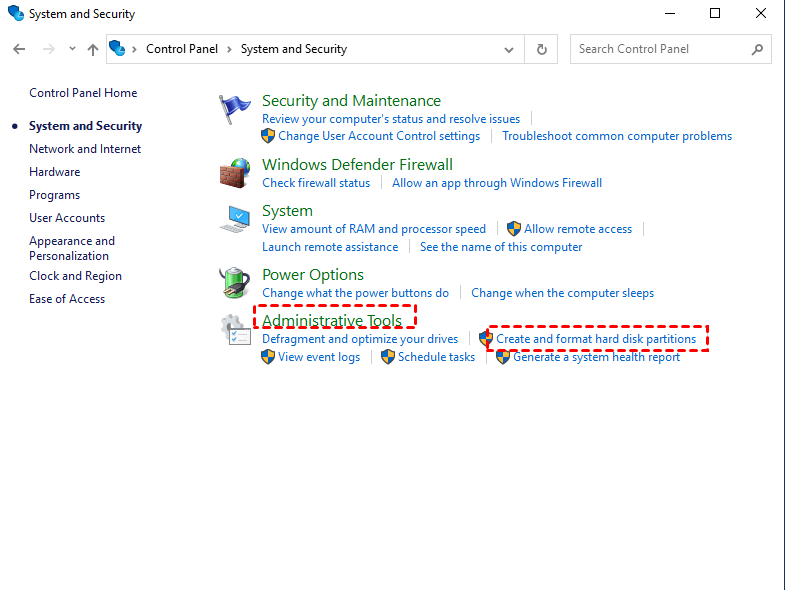The height and width of the screenshot is (590, 785).
Task: Minimize the System and Security window
Action: point(670,14)
